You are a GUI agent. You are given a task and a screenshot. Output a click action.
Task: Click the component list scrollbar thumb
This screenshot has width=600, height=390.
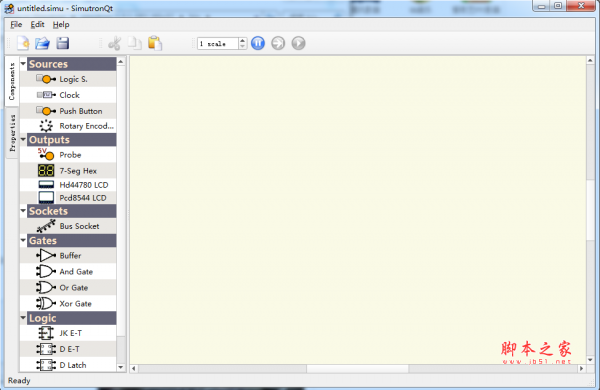(121, 201)
